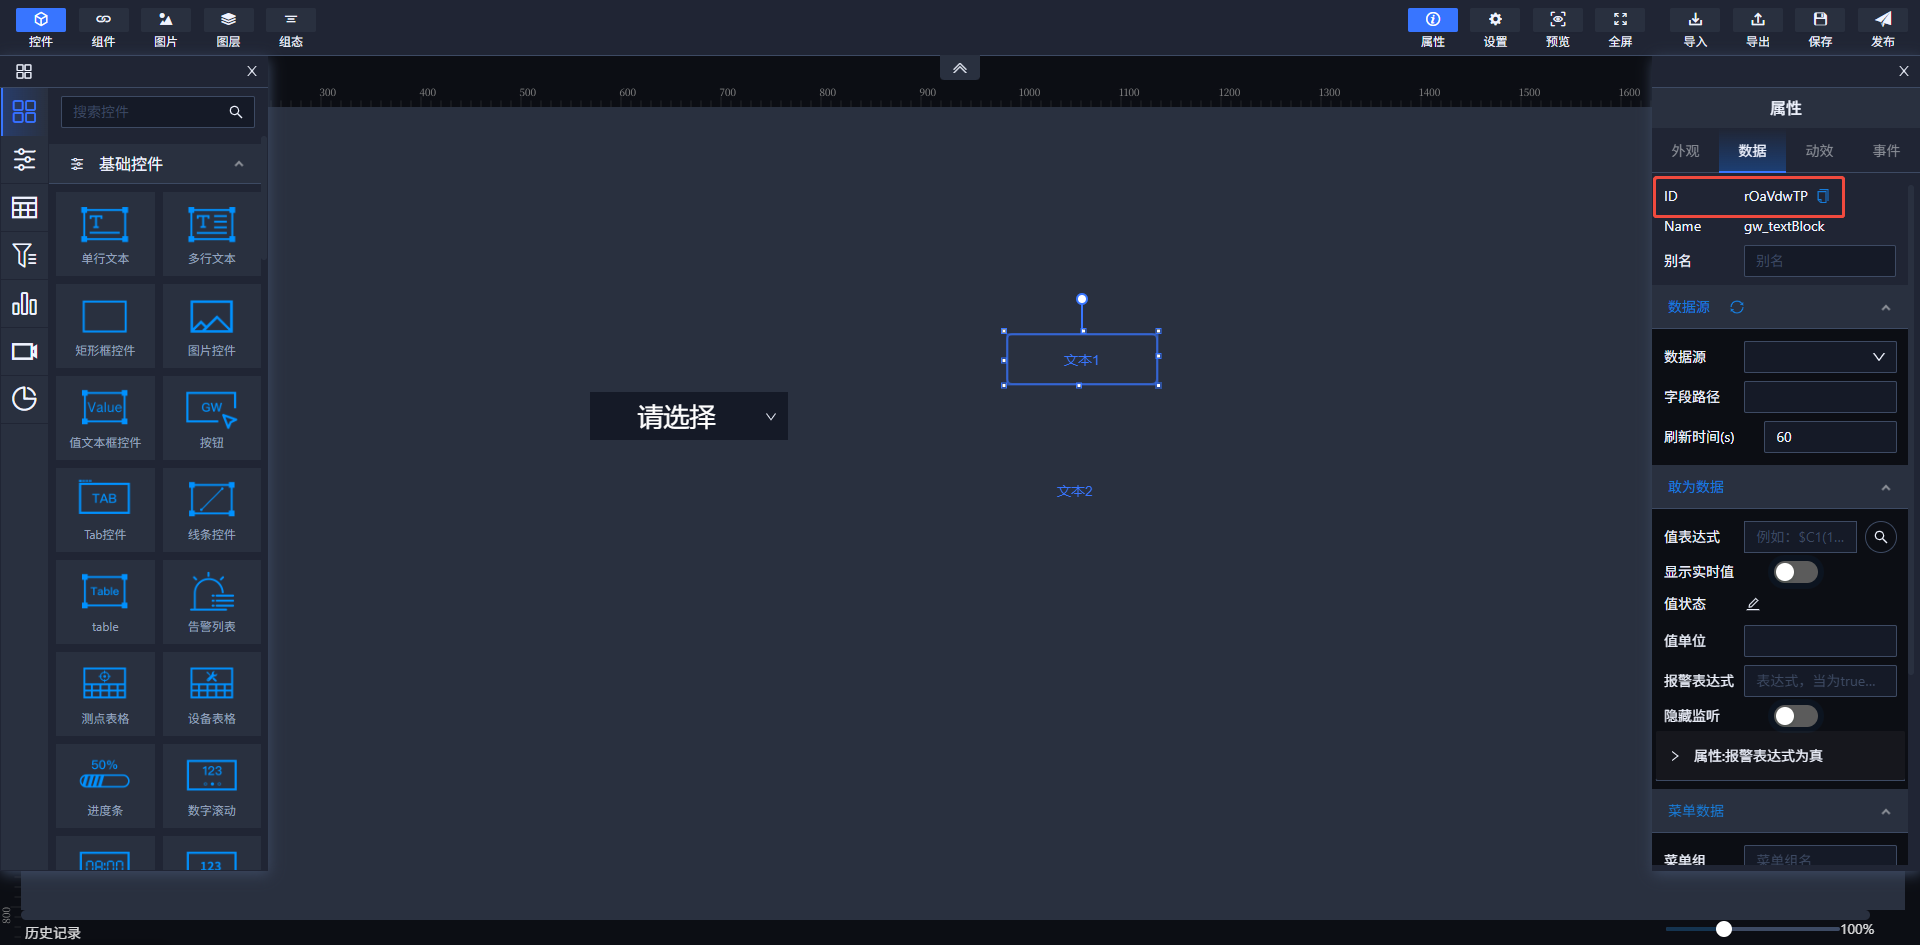The image size is (1920, 945).
Task: Choose the Tab控件 control
Action: click(x=105, y=510)
